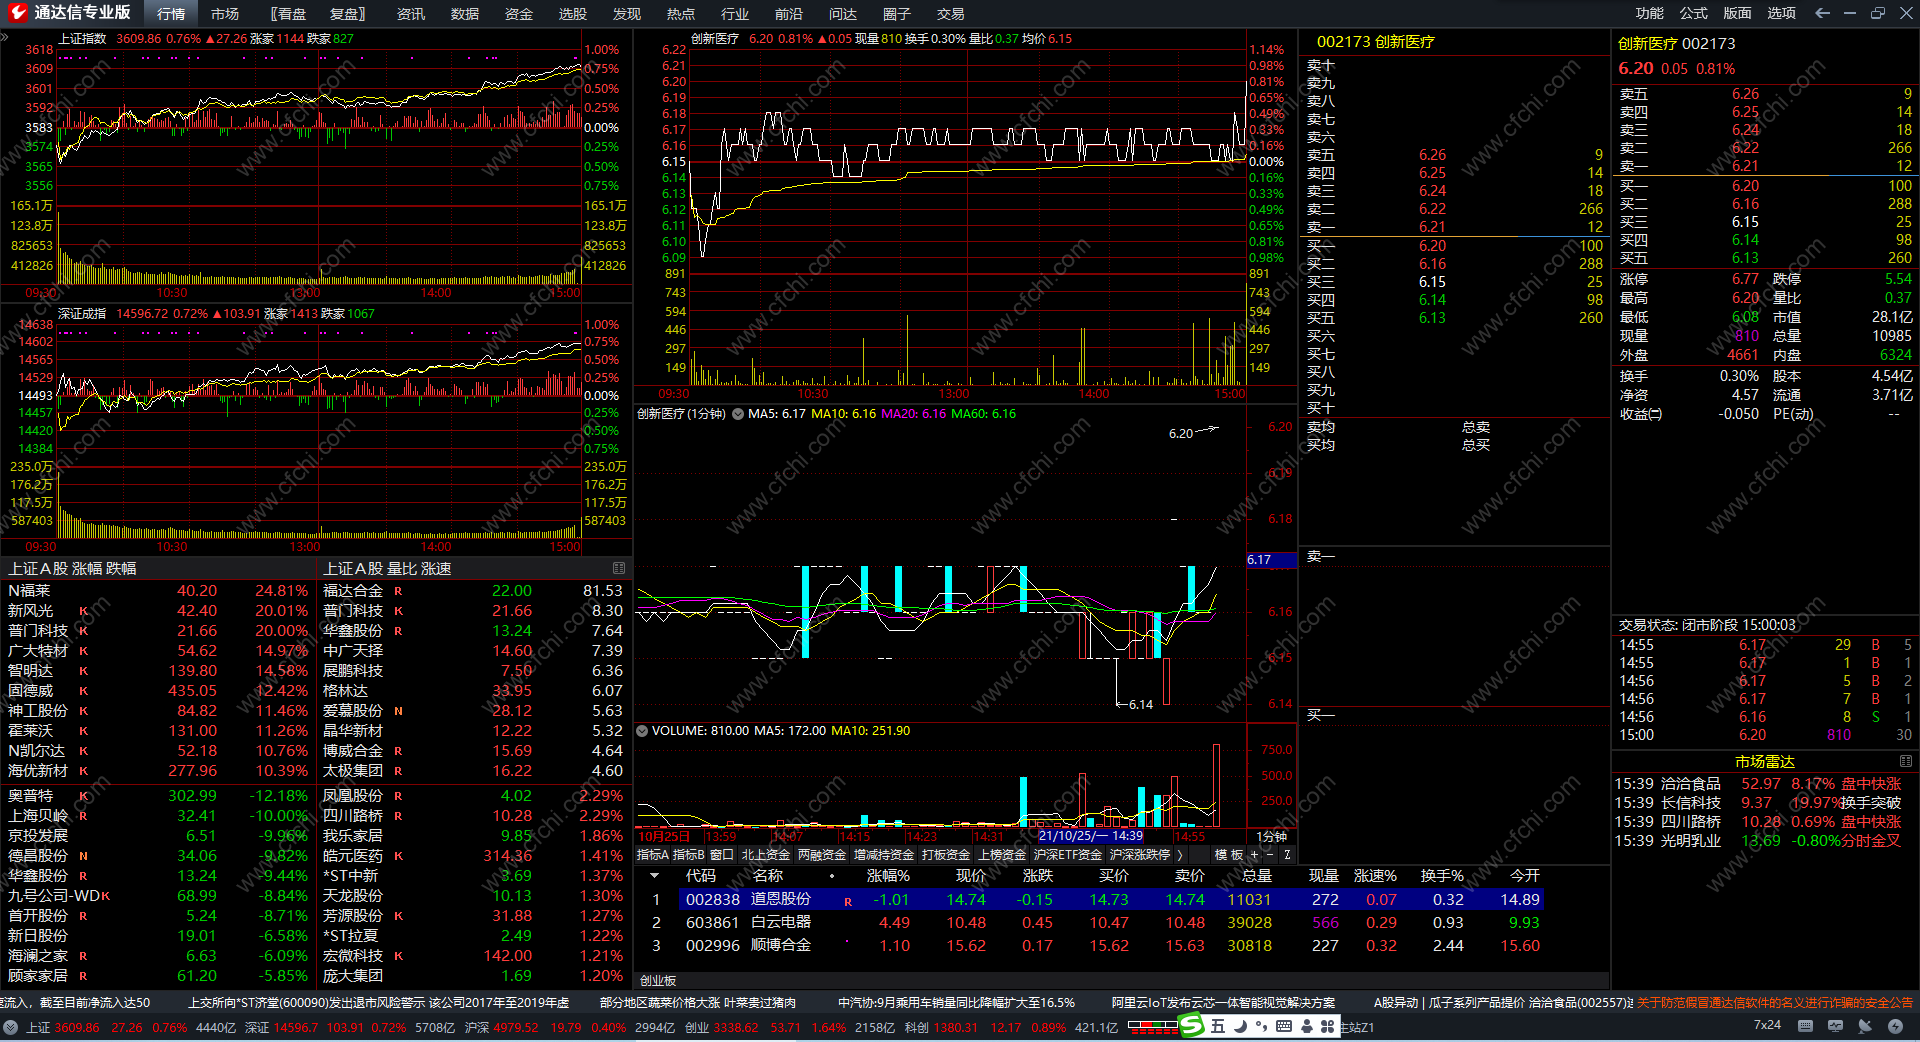
Task: Open the 交易 menu
Action: 951,14
